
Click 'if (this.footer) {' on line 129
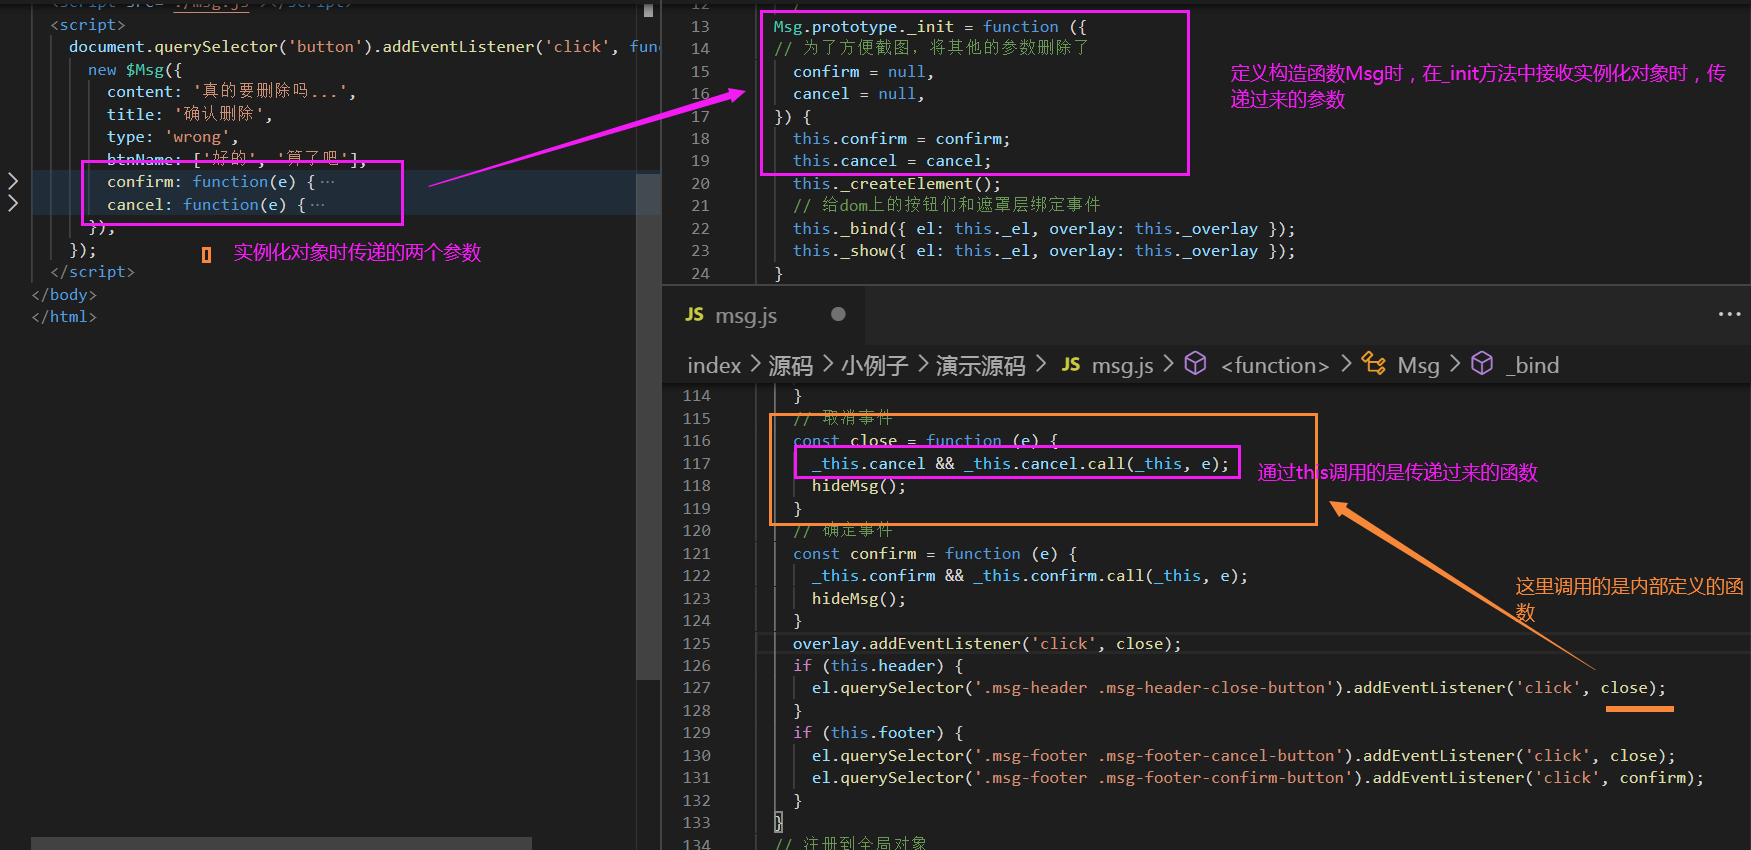point(878,732)
